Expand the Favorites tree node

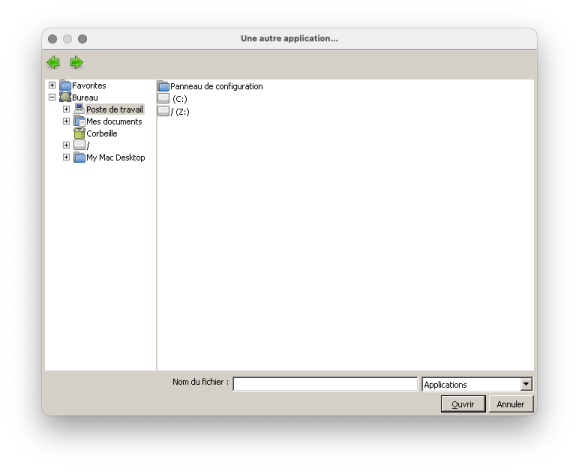point(52,85)
